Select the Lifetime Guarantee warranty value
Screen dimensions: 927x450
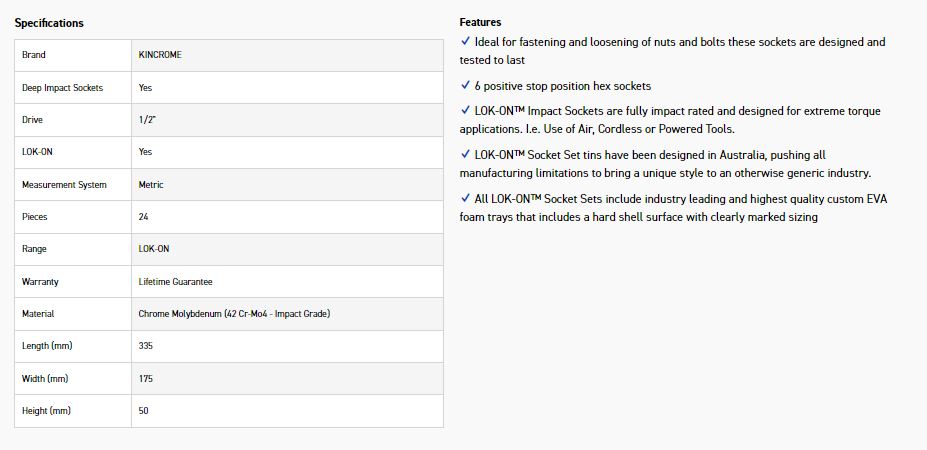175,282
